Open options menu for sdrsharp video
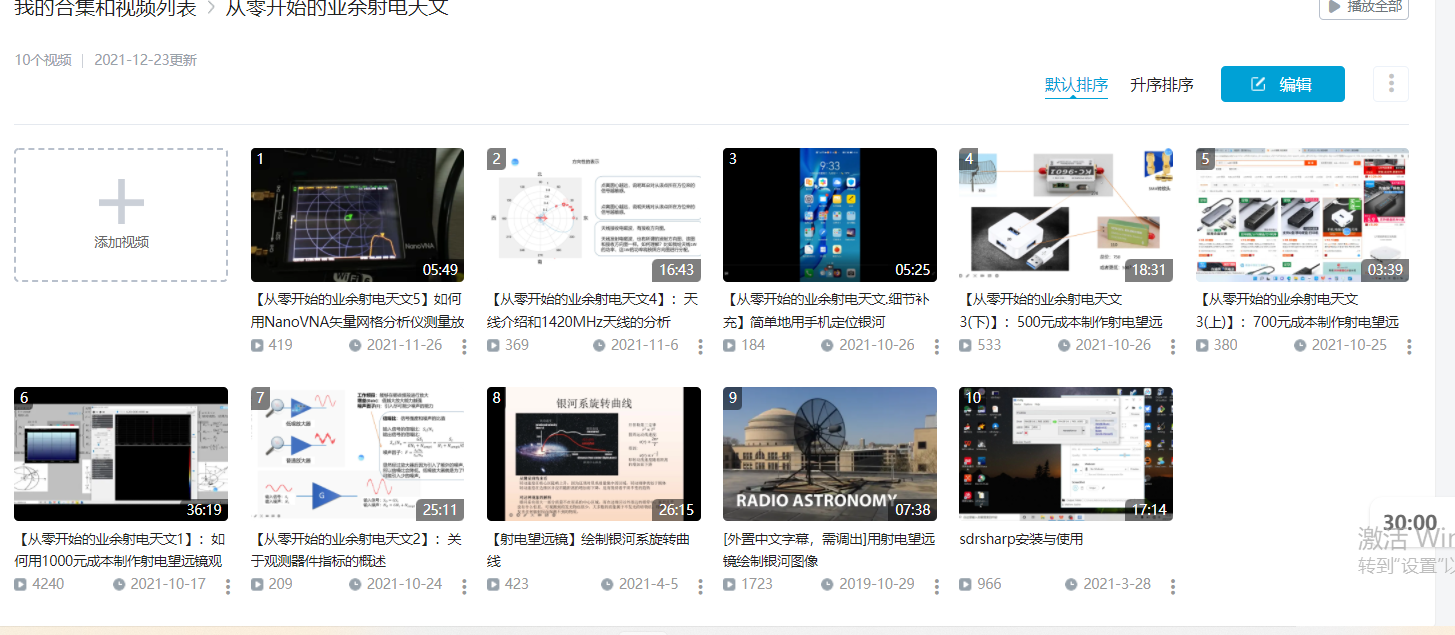This screenshot has width=1455, height=635. (x=1173, y=585)
